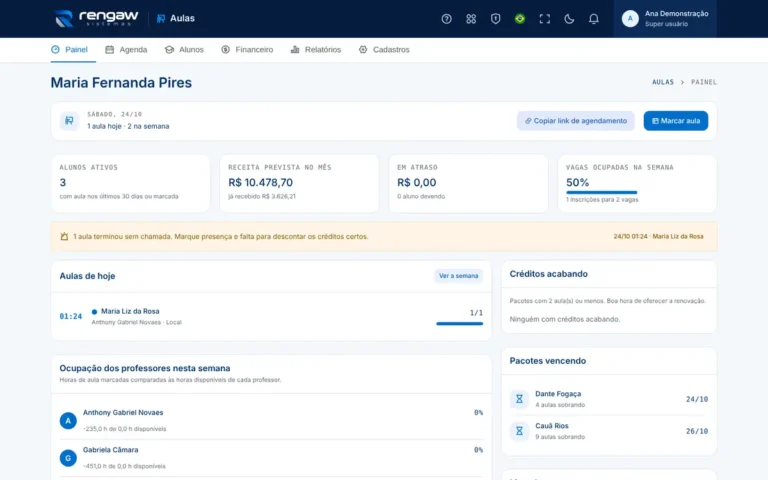Open the Alunos tab
Image resolution: width=768 pixels, height=480 pixels.
[184, 49]
